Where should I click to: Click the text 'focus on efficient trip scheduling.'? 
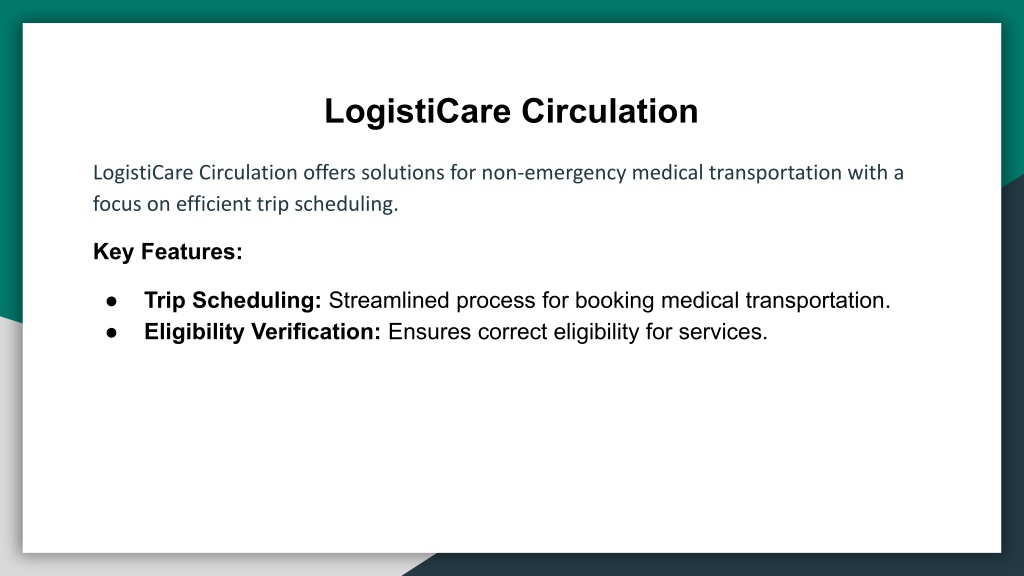[x=246, y=204]
